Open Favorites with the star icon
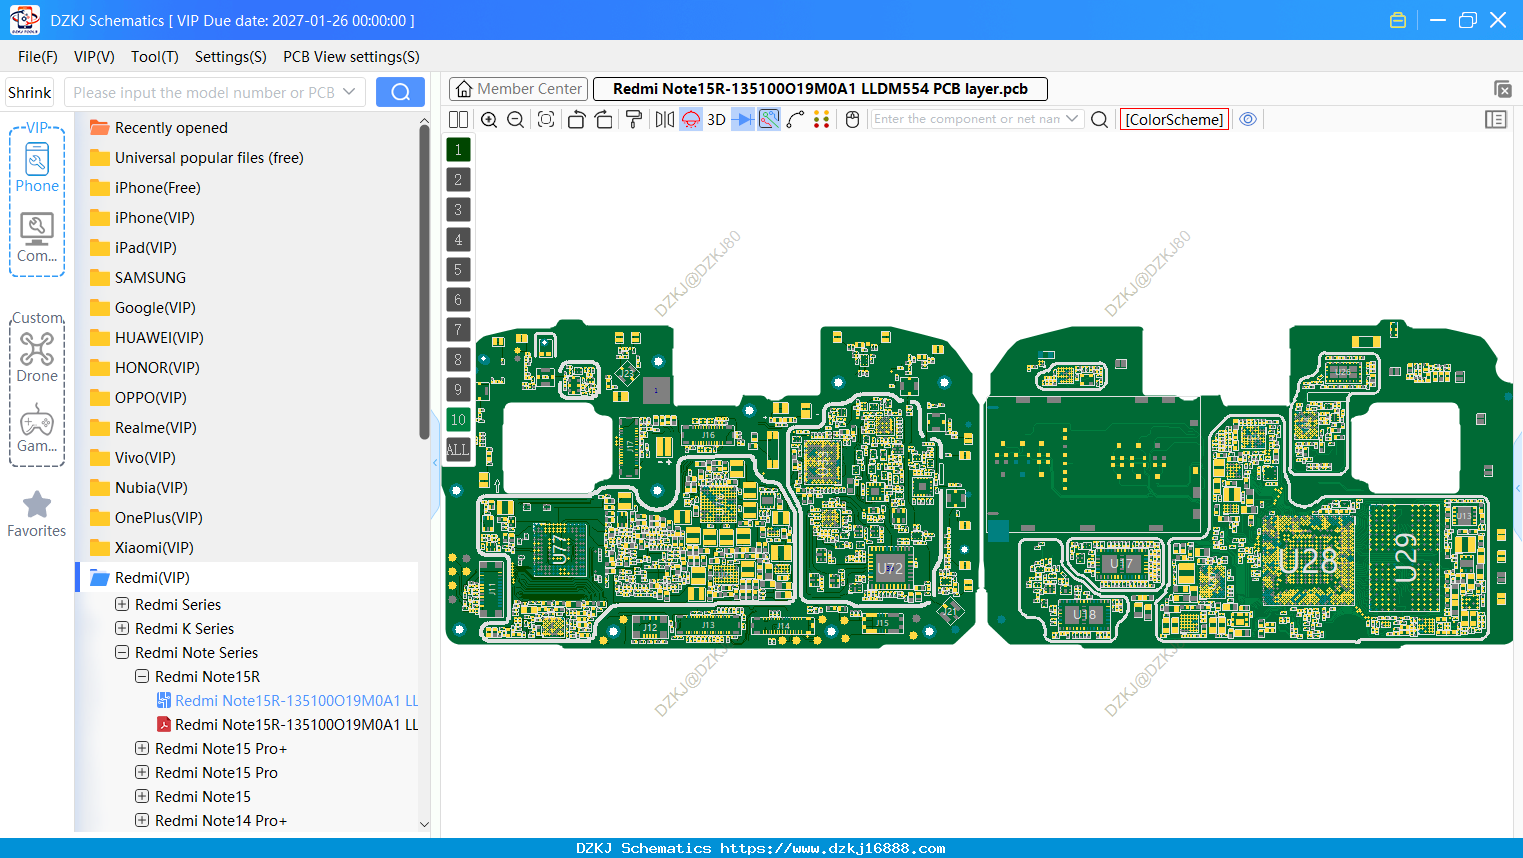1523x858 pixels. 37,514
